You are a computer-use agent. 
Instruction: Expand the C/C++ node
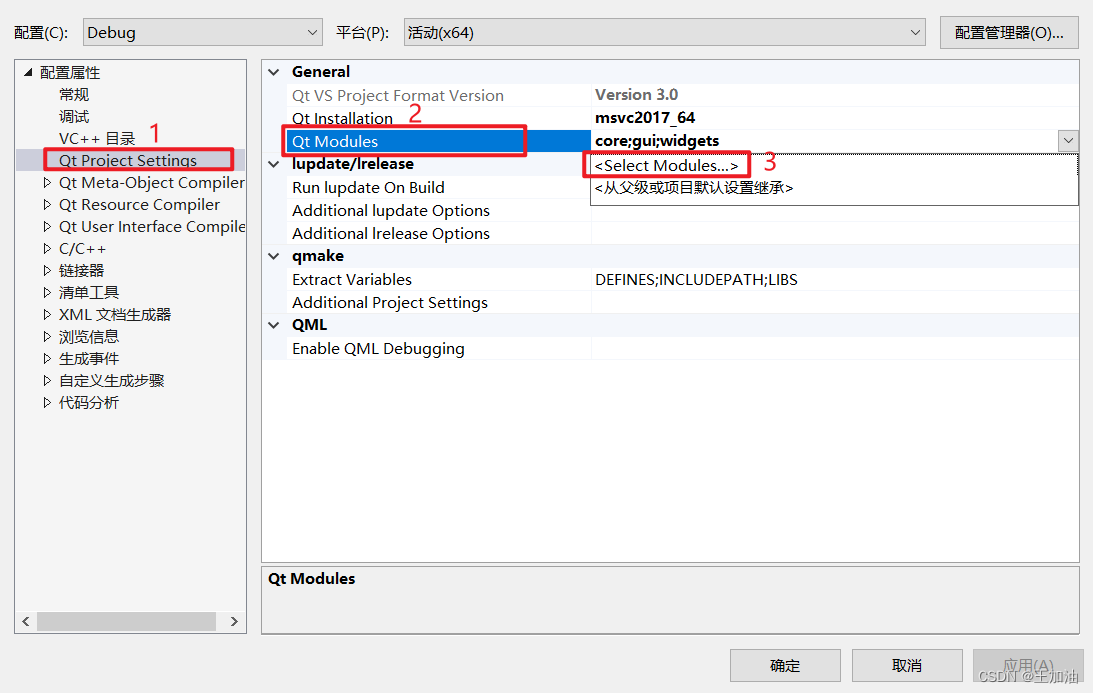click(x=47, y=249)
